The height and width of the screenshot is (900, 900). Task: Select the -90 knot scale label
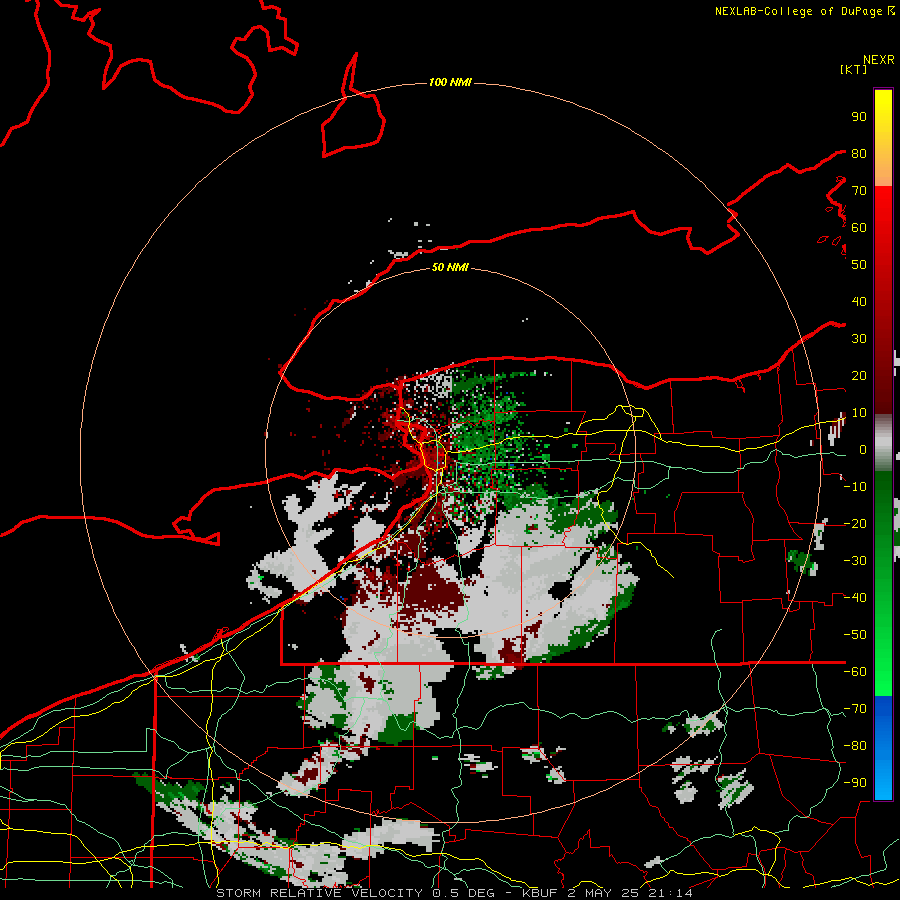coord(855,783)
